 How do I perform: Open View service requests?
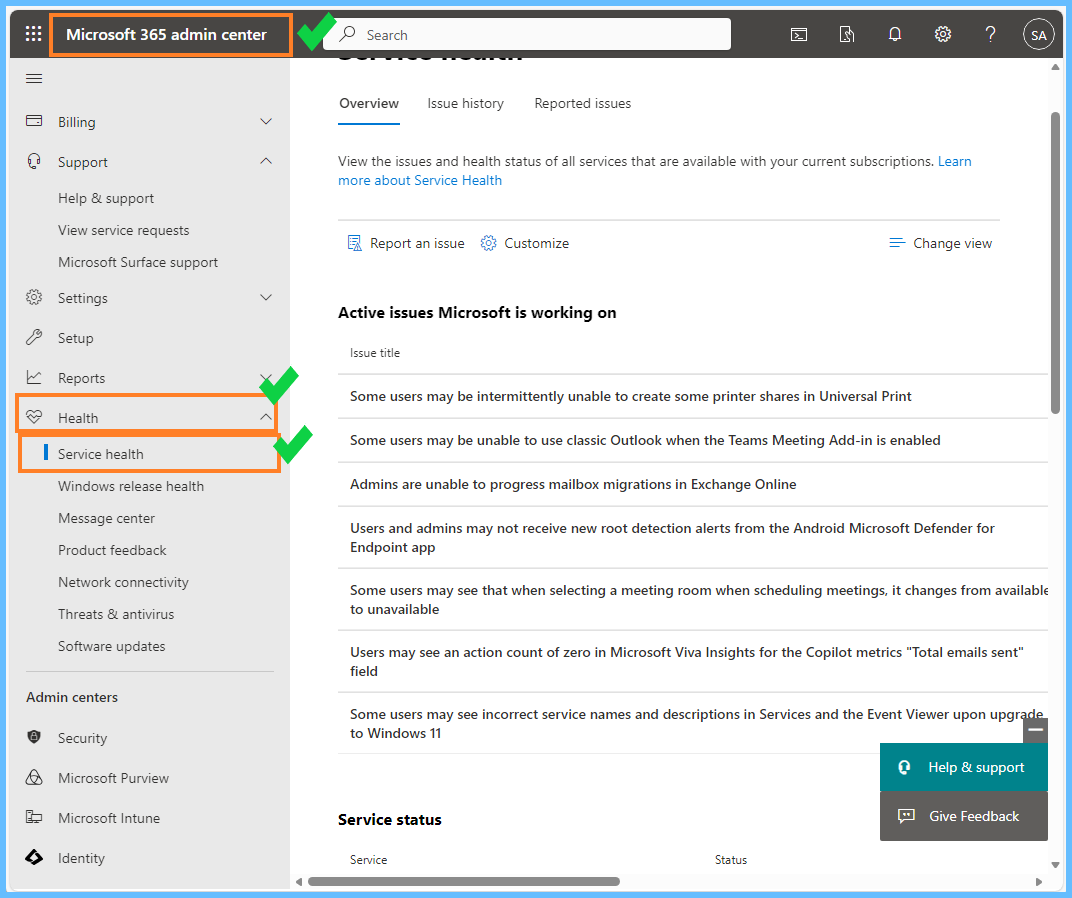[123, 230]
